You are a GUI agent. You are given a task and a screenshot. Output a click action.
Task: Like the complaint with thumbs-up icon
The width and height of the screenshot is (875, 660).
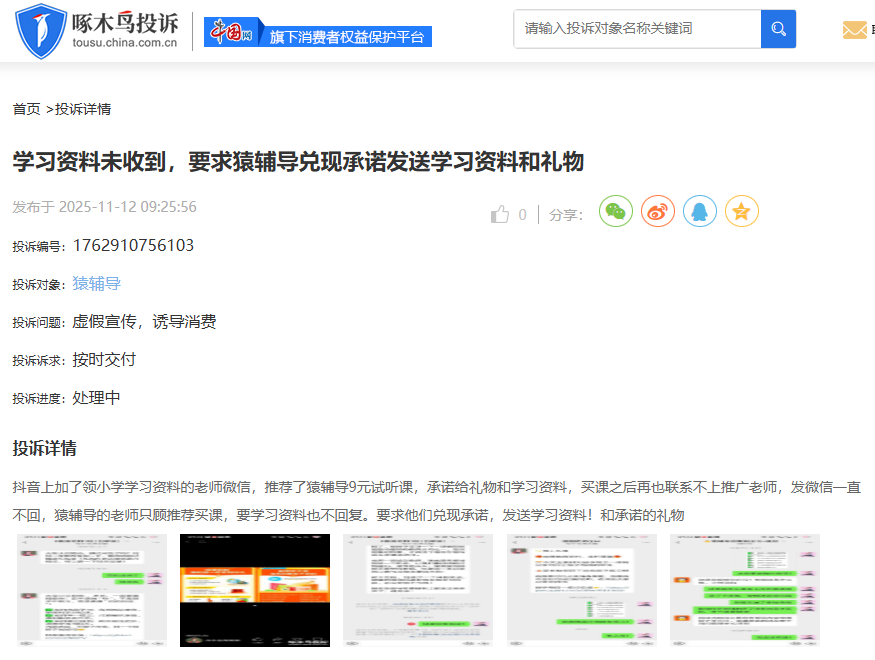(500, 214)
